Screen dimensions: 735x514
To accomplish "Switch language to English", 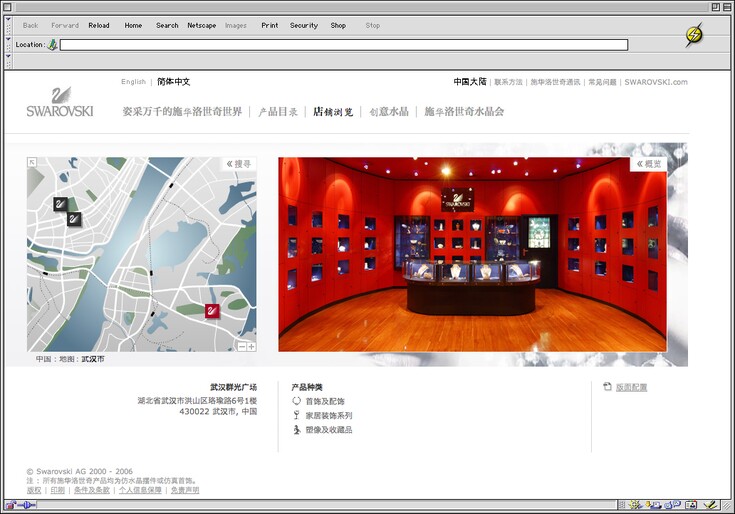I will point(134,82).
